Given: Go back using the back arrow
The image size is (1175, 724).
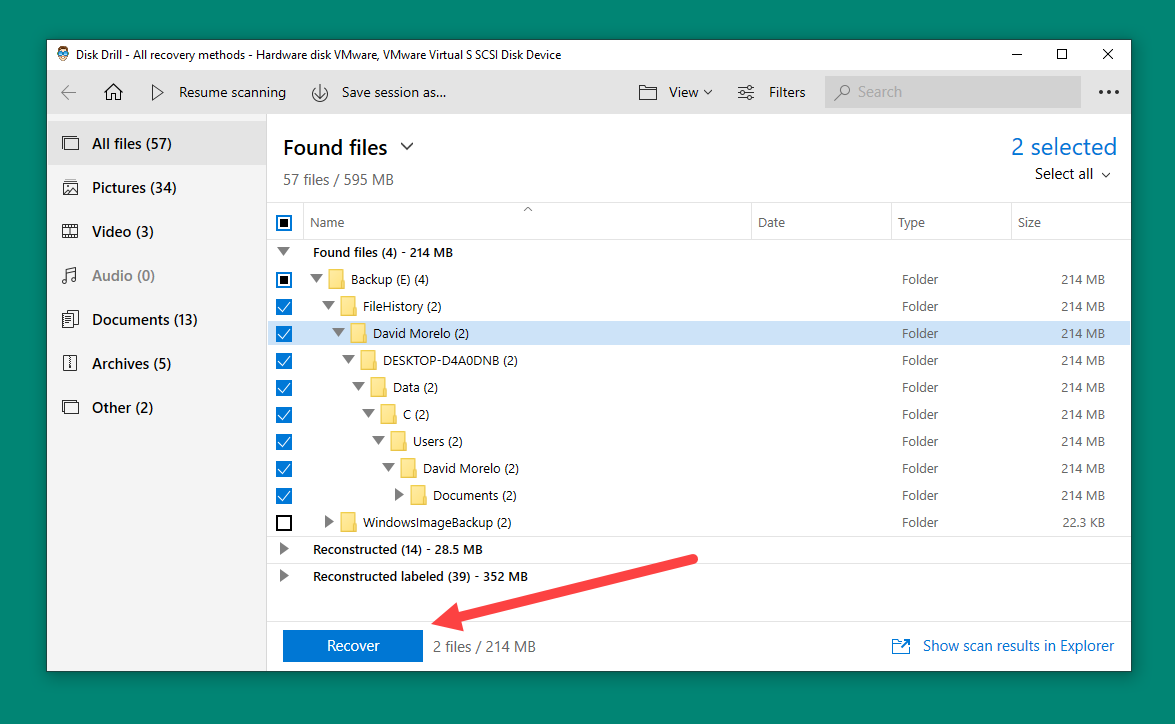Looking at the screenshot, I should (69, 92).
